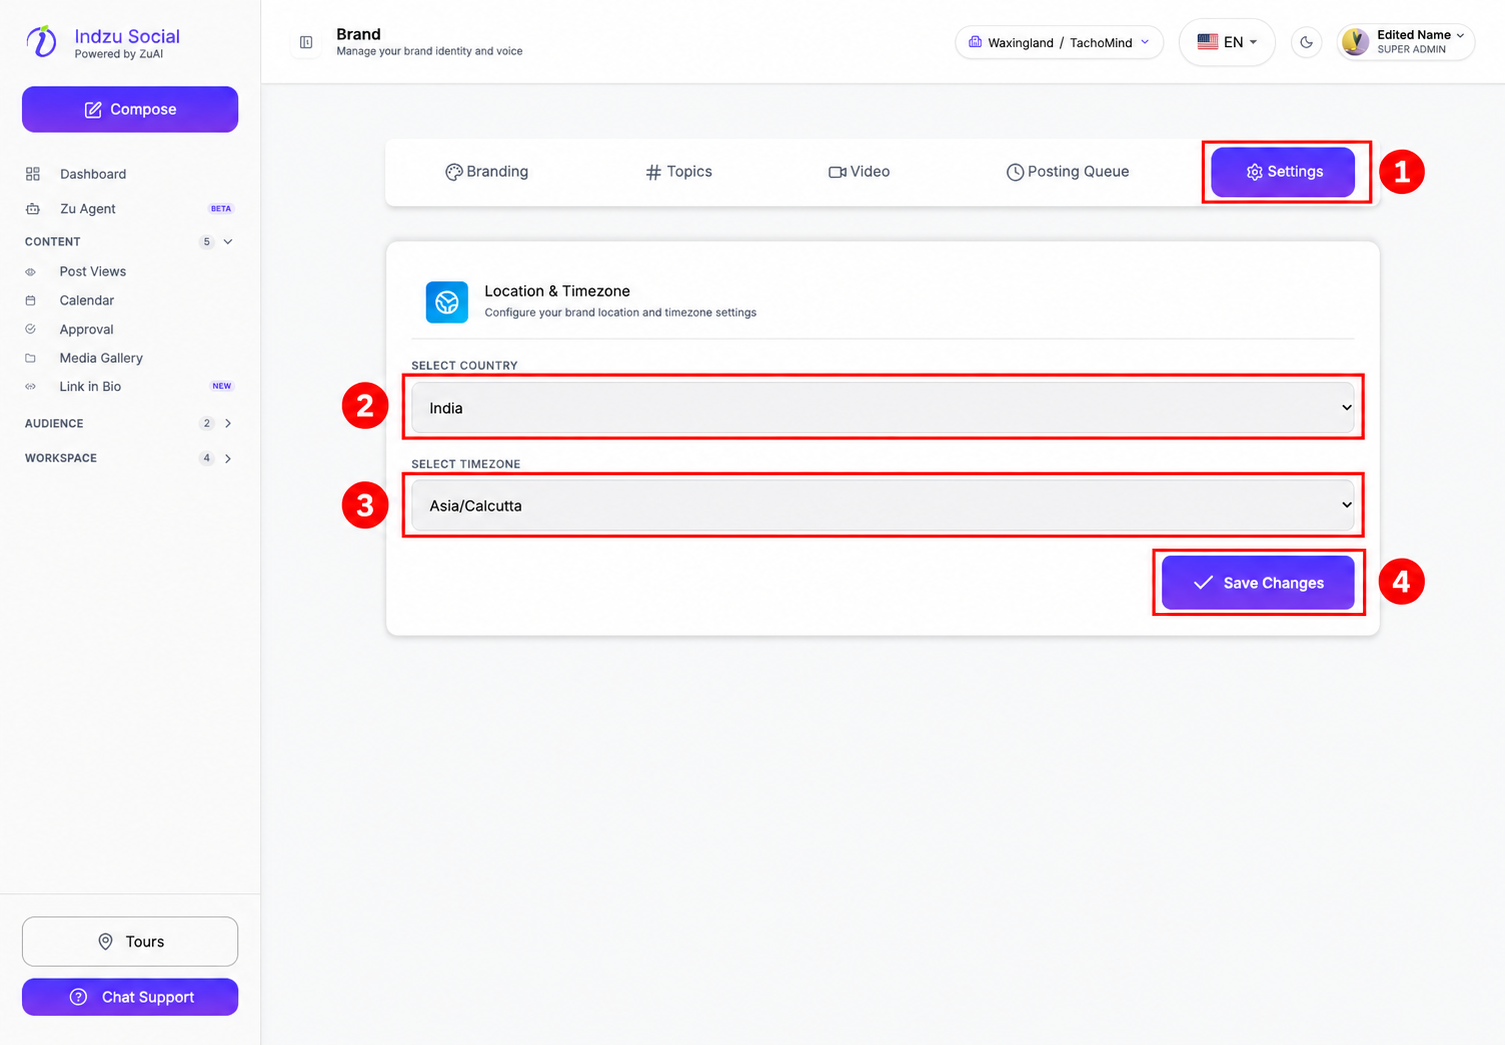Open Zu Agent page
The height and width of the screenshot is (1045, 1505).
88,209
